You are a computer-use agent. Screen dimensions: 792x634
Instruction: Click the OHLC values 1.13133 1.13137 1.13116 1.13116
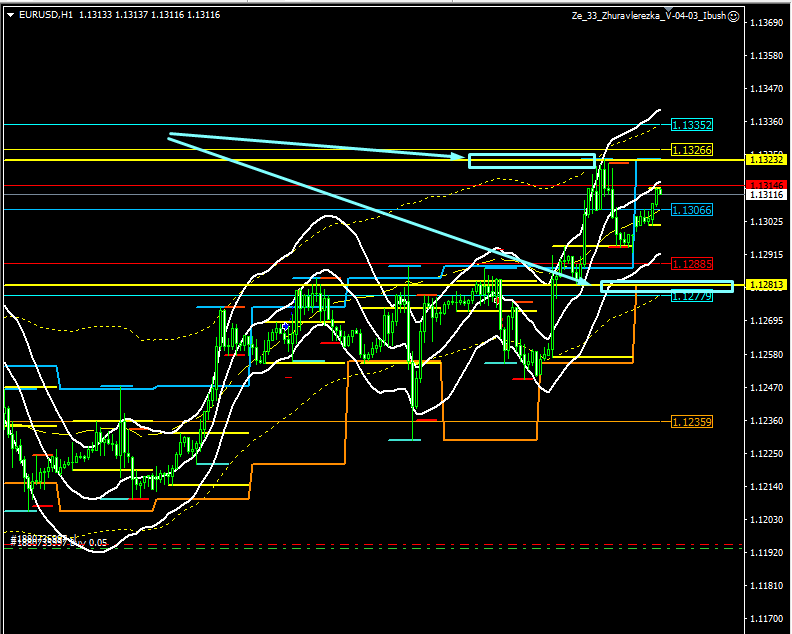point(150,15)
